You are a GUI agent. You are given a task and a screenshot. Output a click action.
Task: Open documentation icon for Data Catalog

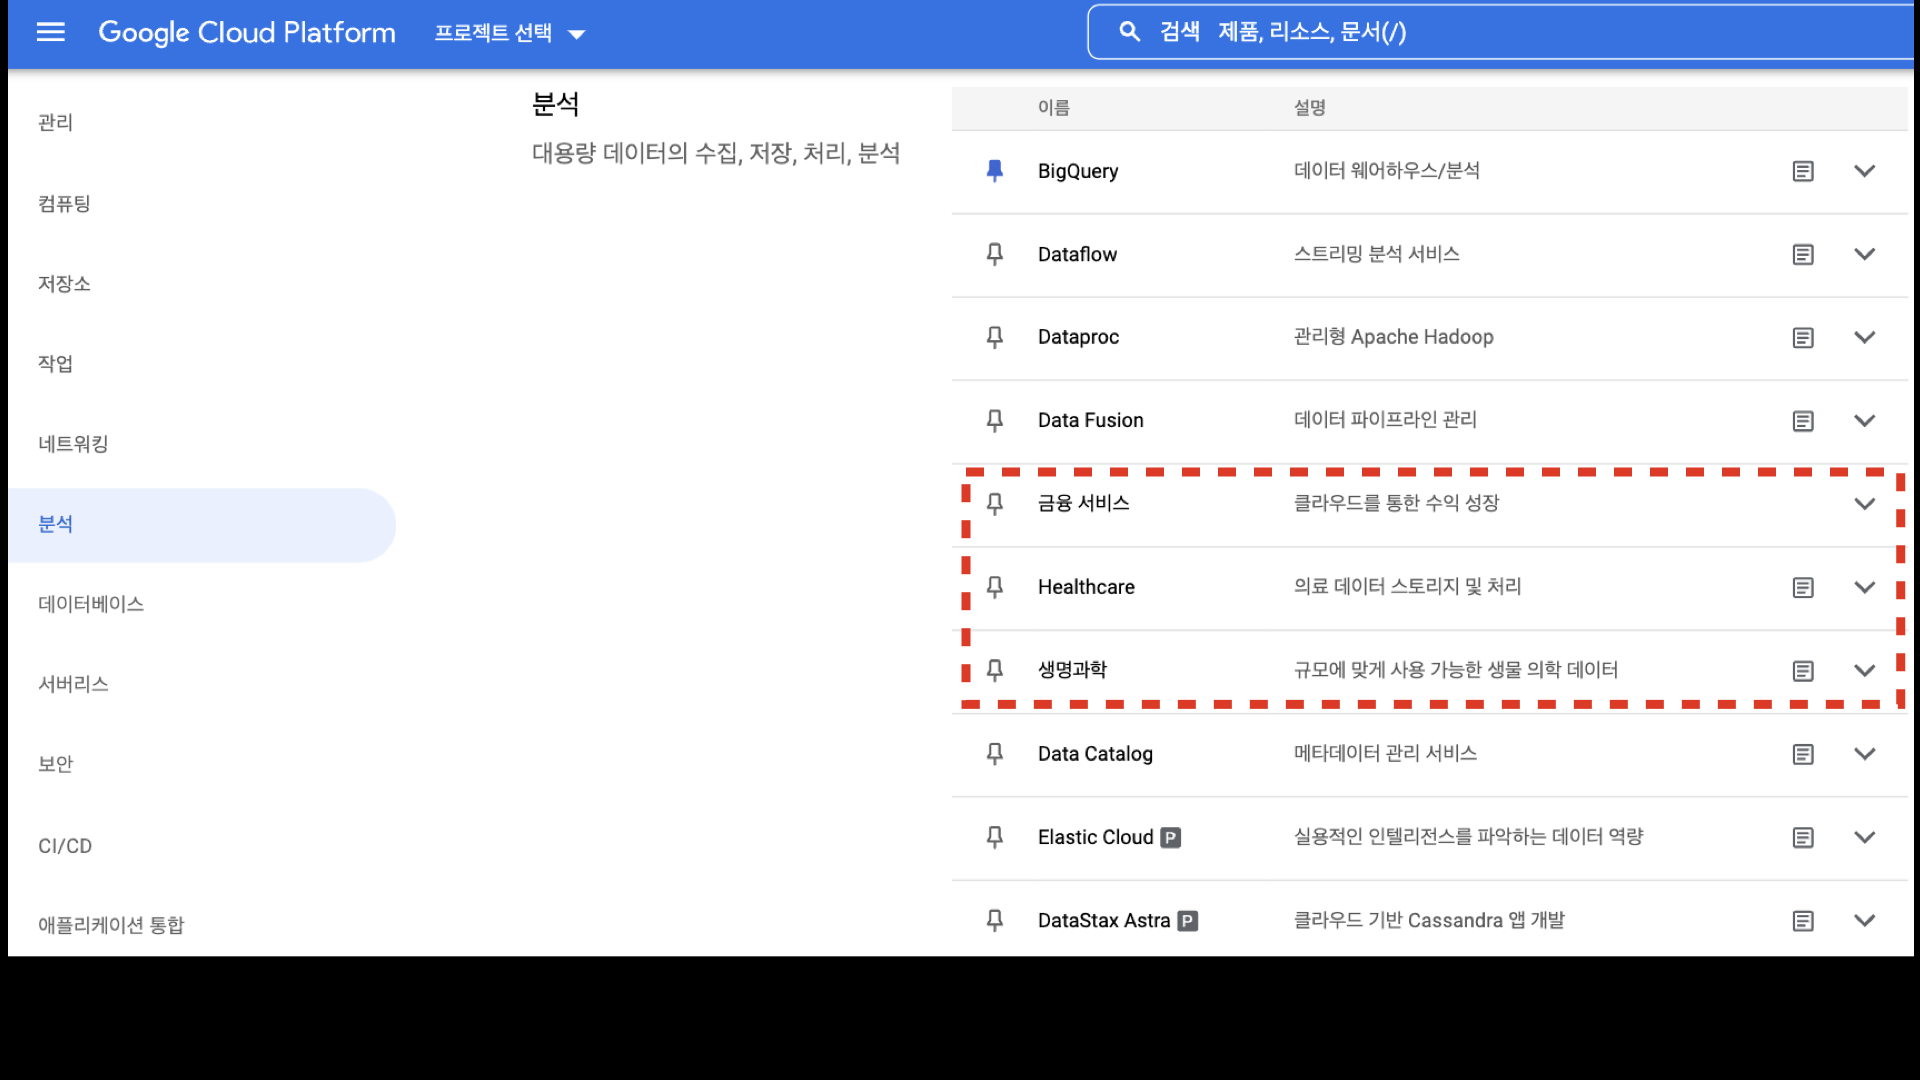click(x=1802, y=754)
